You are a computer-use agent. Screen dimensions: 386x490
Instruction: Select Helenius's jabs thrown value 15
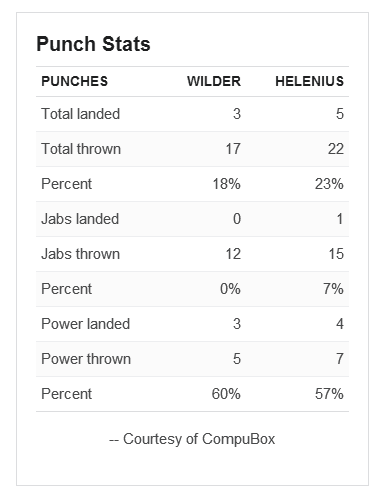tap(336, 254)
